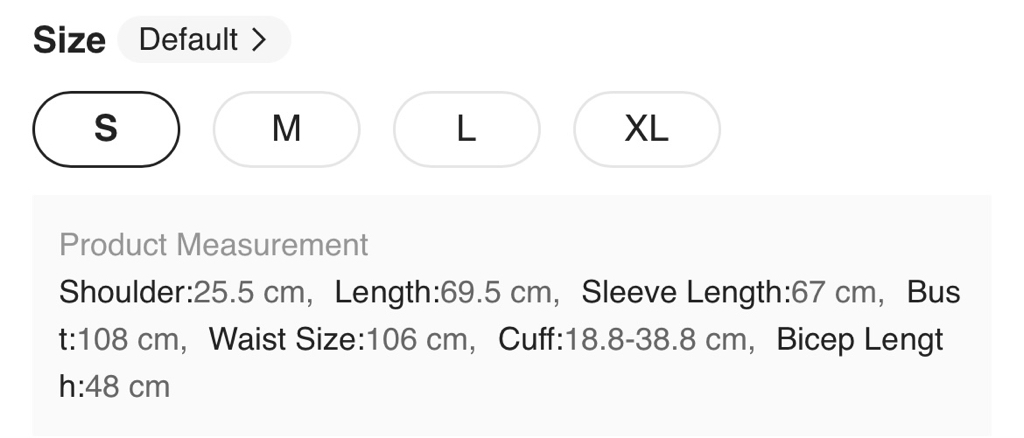The height and width of the screenshot is (438, 1024).
Task: Click the Cuff label
Action: tap(529, 340)
